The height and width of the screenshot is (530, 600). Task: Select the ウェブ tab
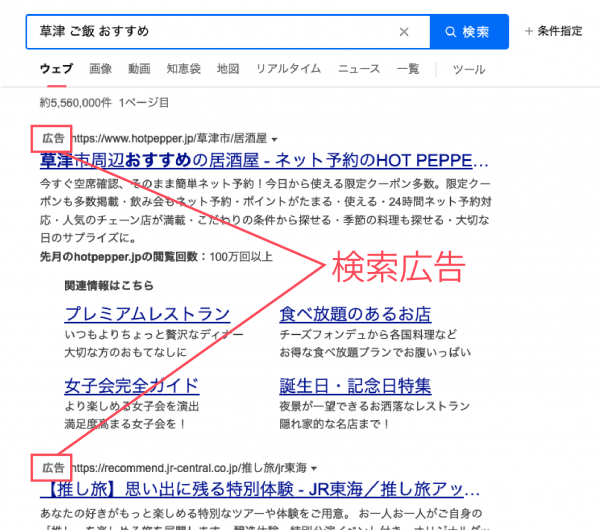click(x=56, y=69)
